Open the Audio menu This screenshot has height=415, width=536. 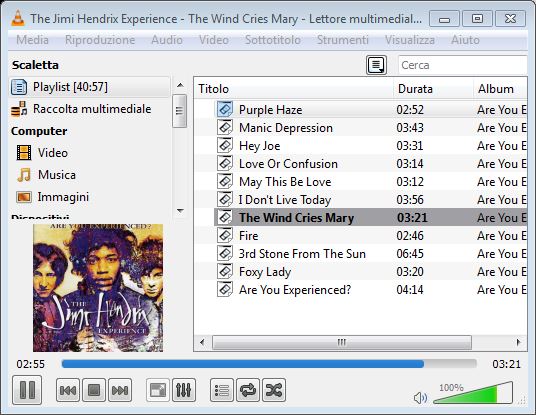(166, 40)
